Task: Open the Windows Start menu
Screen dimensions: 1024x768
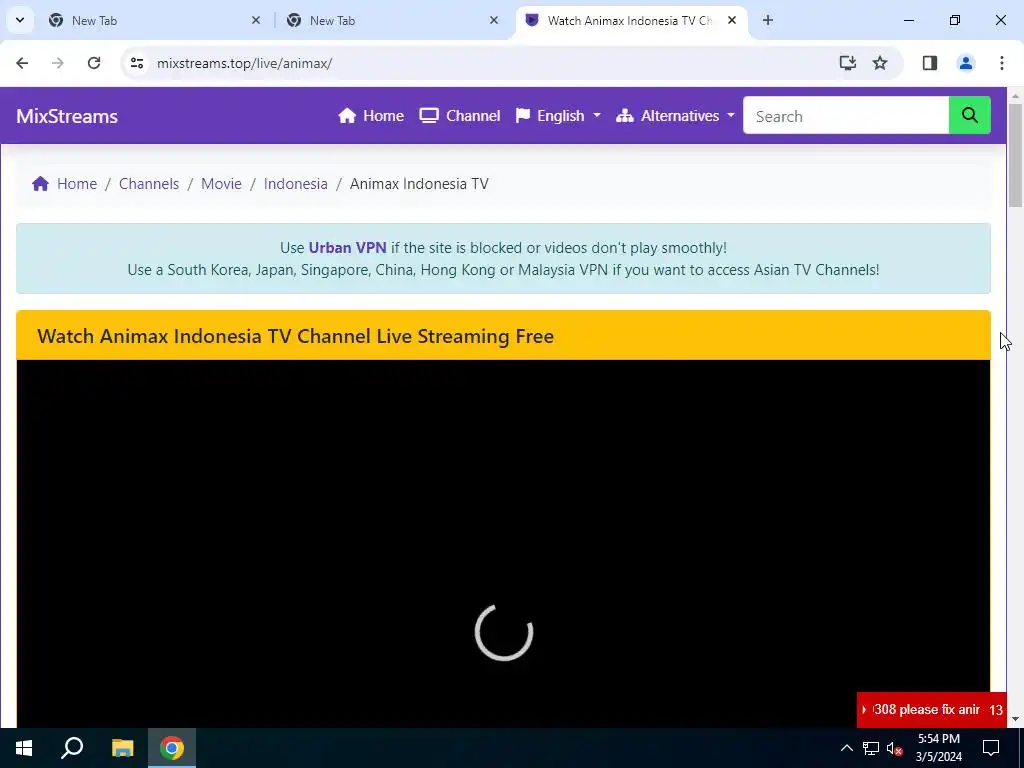Action: (24, 748)
